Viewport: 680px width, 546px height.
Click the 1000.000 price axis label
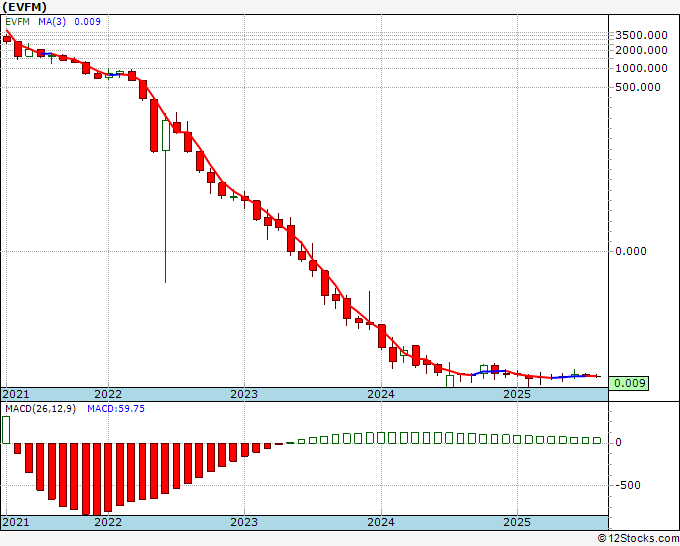click(641, 68)
